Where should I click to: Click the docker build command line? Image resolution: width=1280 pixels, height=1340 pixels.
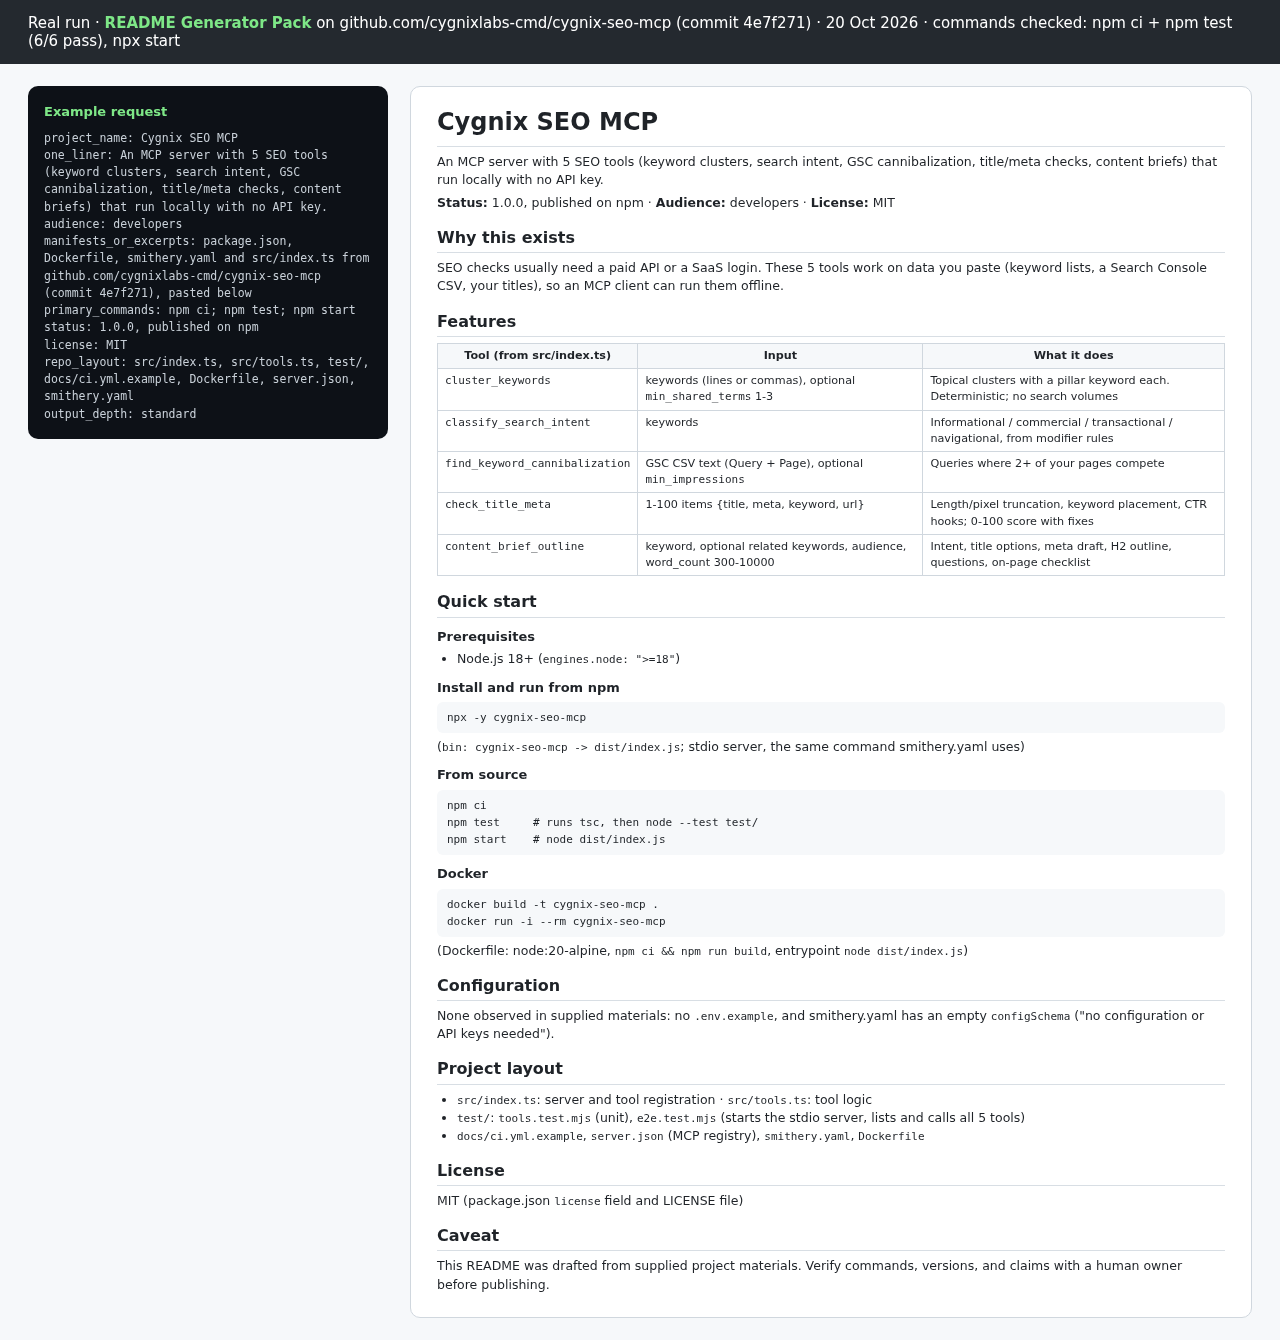(x=552, y=904)
